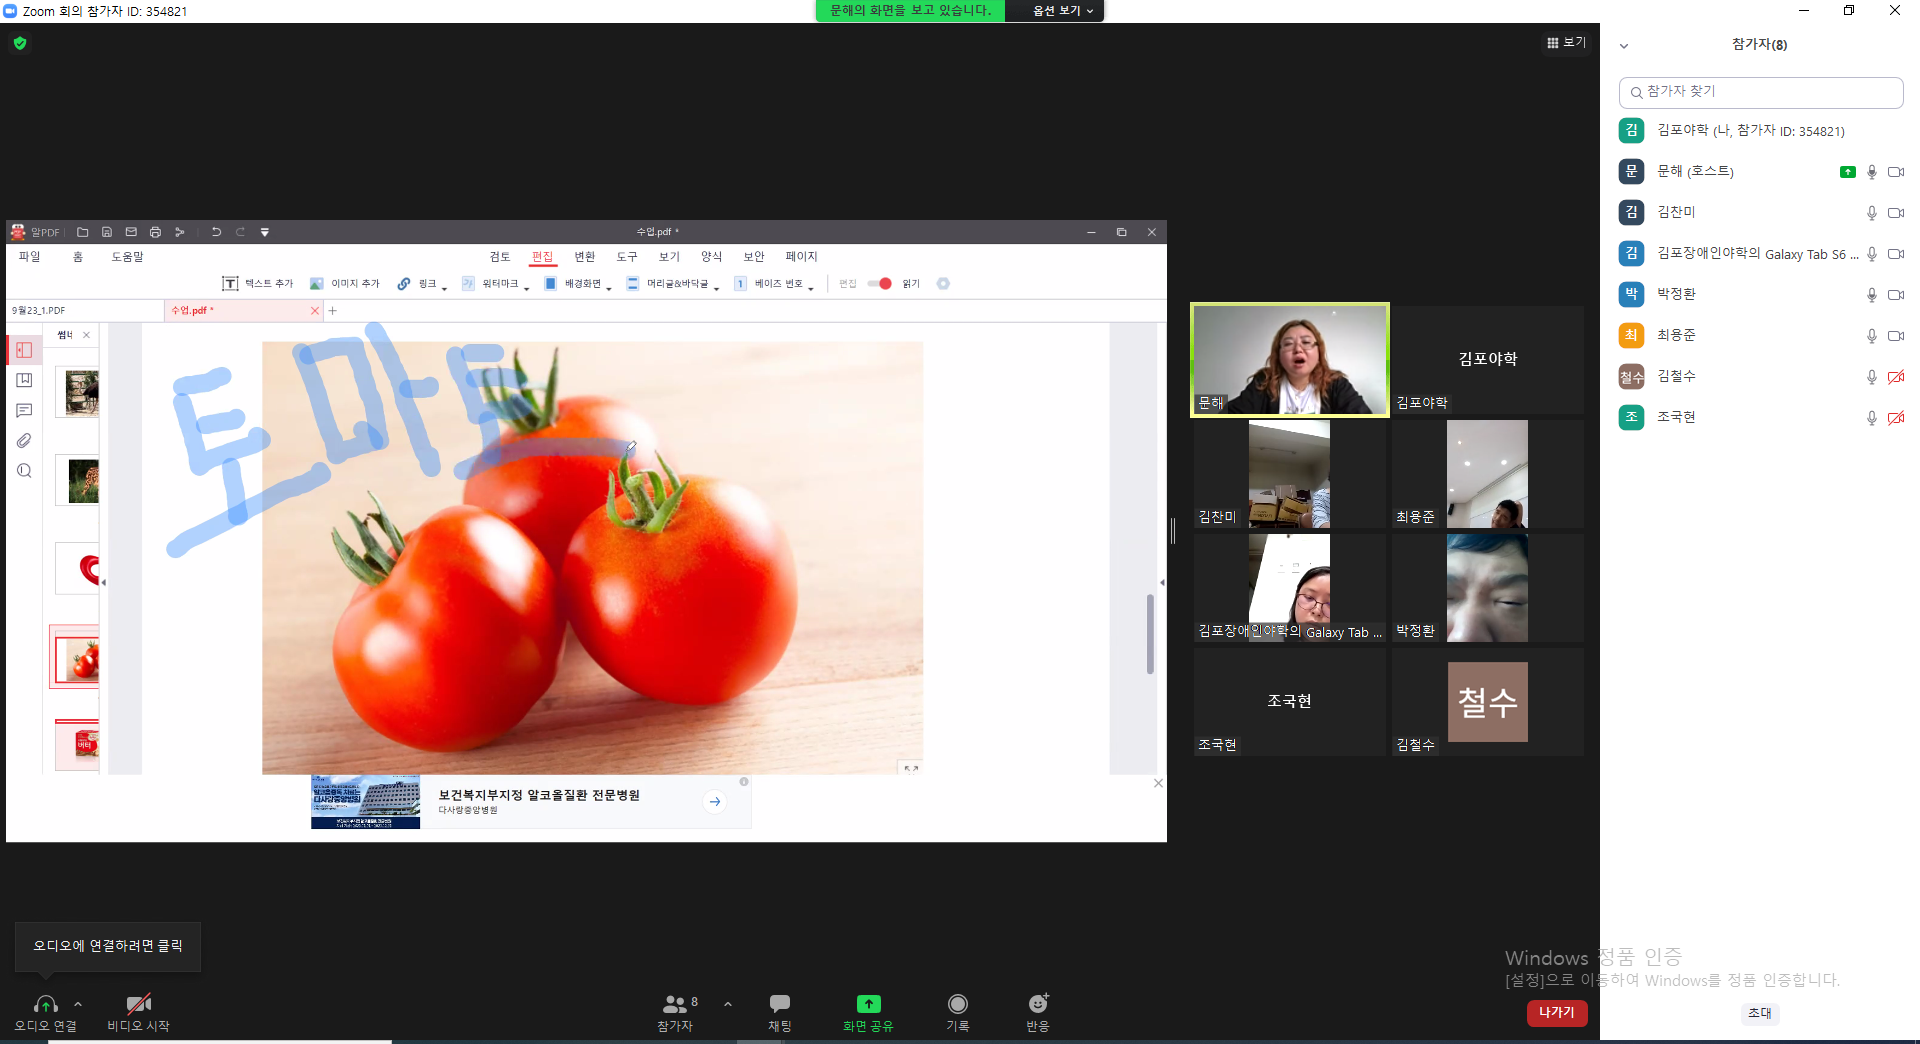This screenshot has width=1920, height=1044.
Task: Click the 초대 invite button
Action: coord(1760,1014)
